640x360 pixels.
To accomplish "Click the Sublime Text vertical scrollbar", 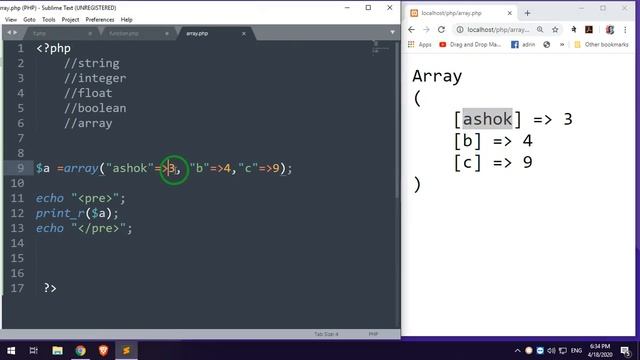I will [398, 122].
